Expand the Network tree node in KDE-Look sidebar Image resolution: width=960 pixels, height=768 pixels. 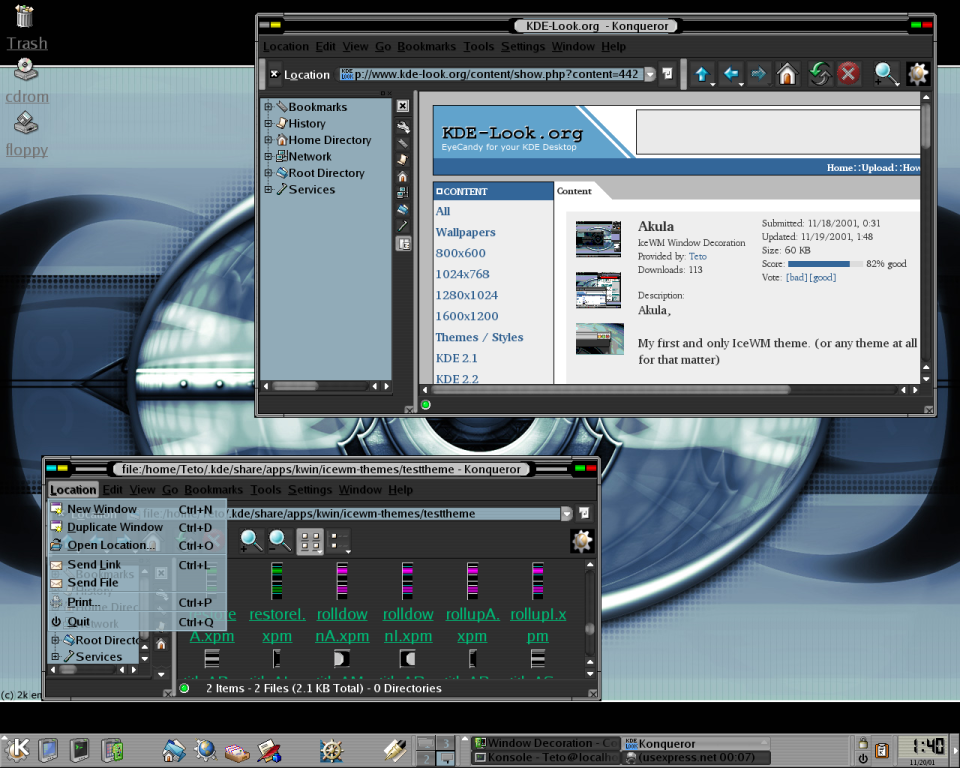pos(268,156)
